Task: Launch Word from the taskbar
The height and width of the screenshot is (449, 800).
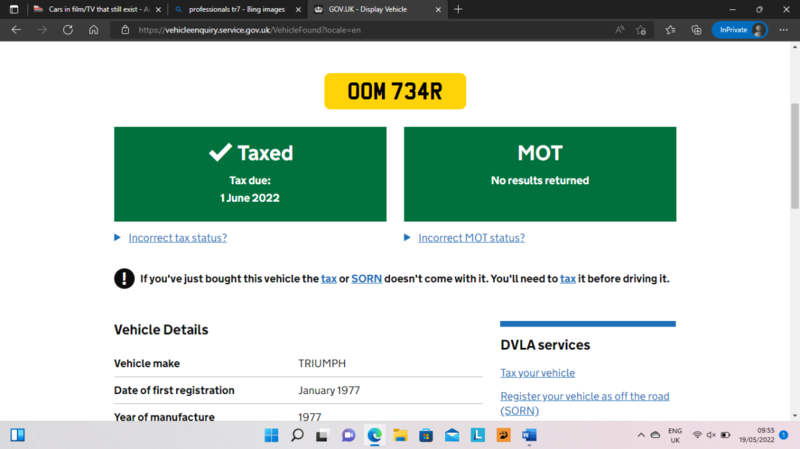Action: 529,435
